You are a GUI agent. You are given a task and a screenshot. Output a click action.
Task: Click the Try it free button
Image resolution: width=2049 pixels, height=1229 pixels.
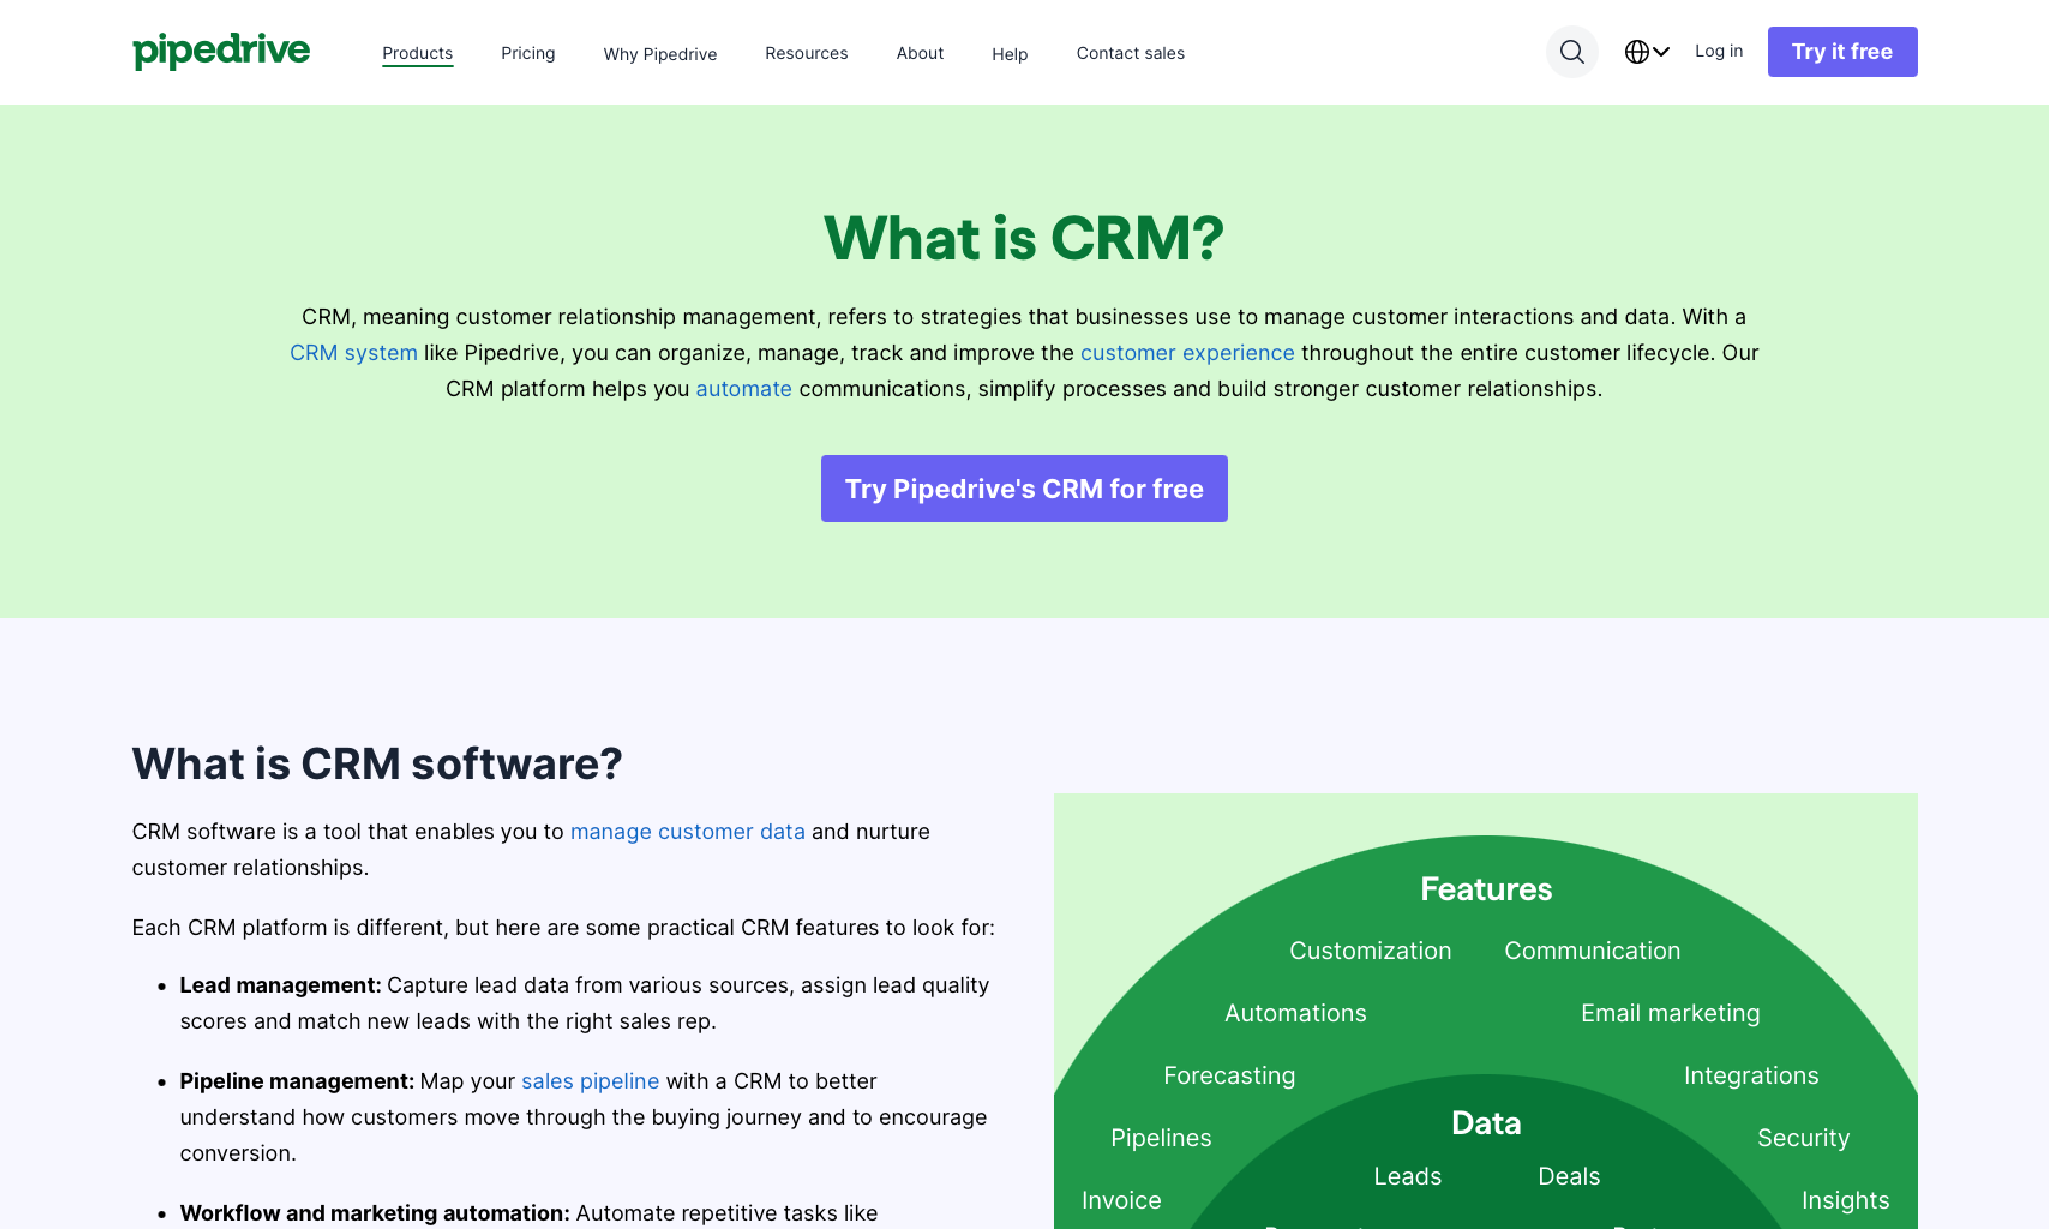coord(1842,51)
